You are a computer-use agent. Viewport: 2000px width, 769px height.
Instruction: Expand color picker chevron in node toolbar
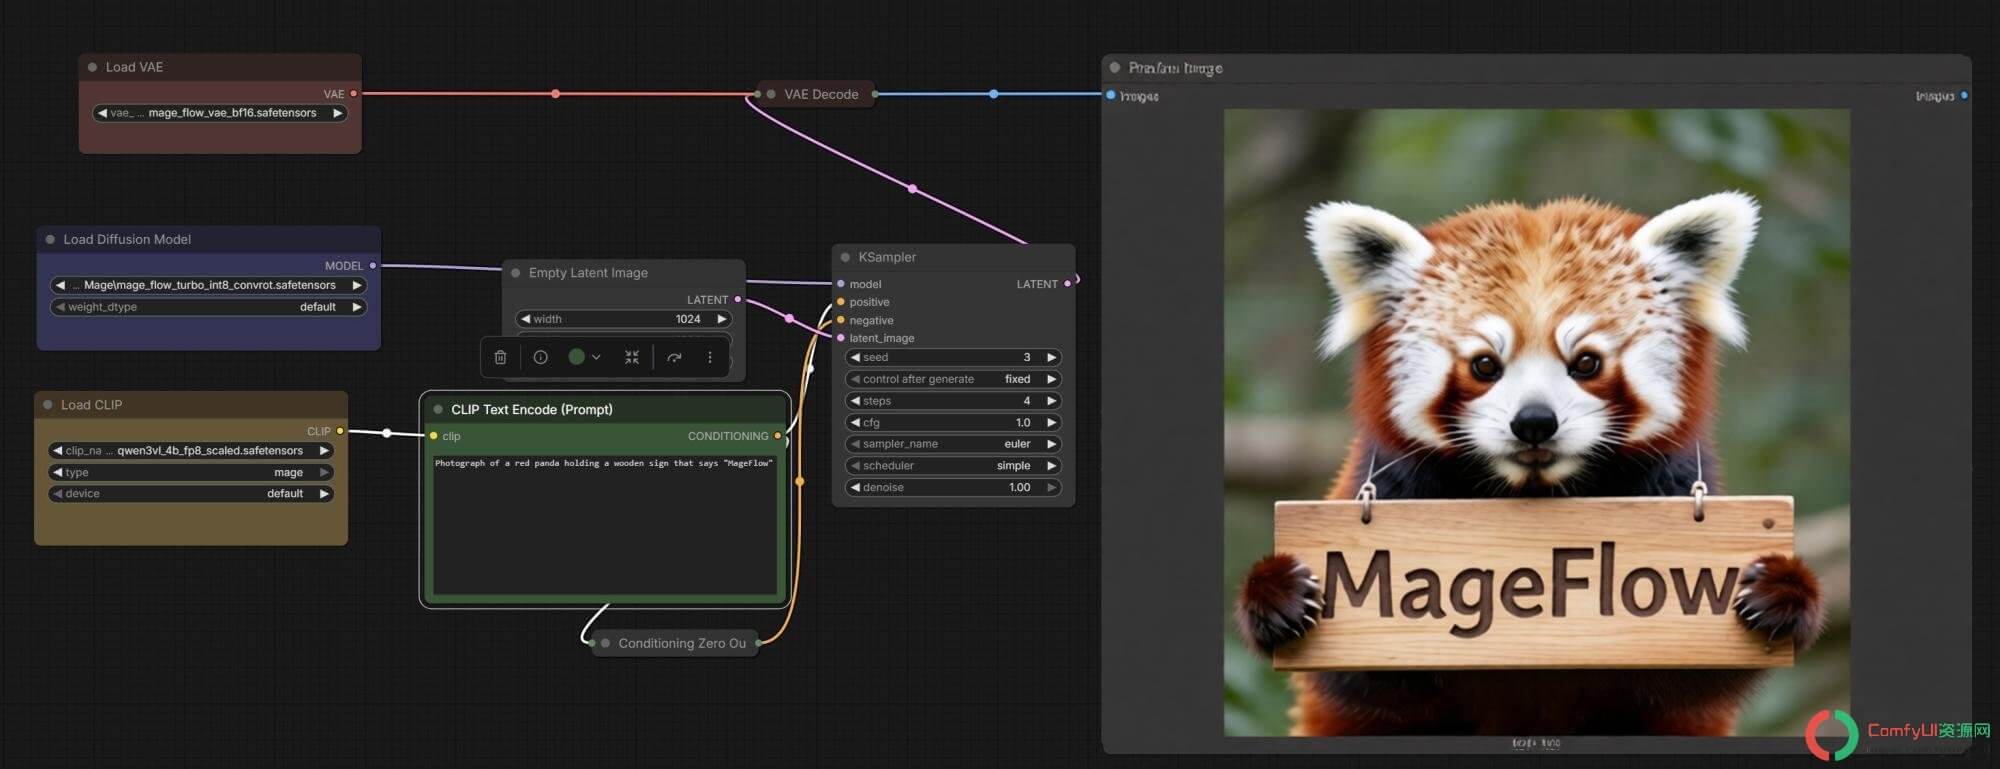click(596, 357)
